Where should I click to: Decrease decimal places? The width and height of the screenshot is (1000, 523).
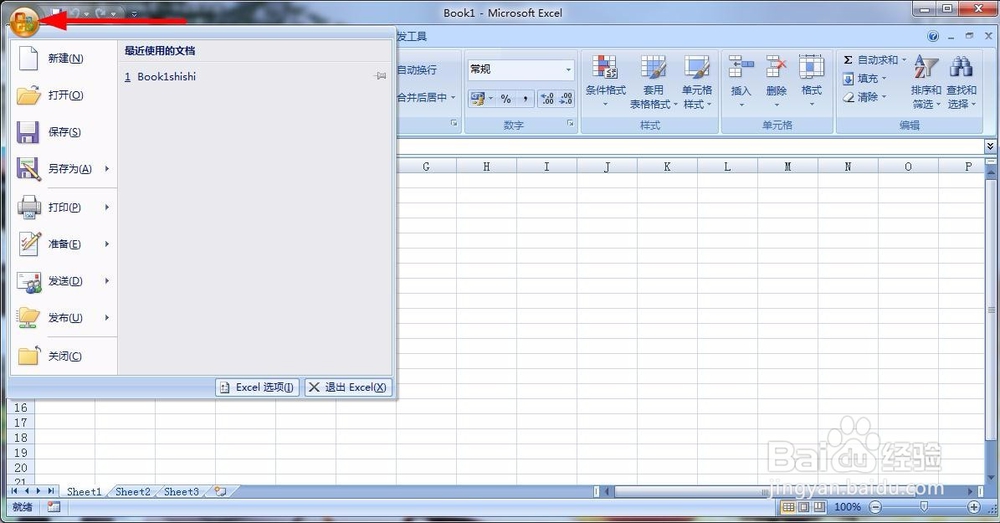(x=566, y=99)
